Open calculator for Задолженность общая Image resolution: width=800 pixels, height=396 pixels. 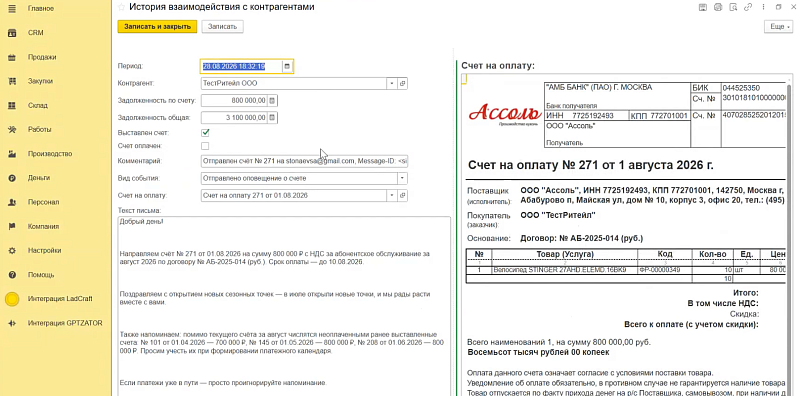point(272,118)
